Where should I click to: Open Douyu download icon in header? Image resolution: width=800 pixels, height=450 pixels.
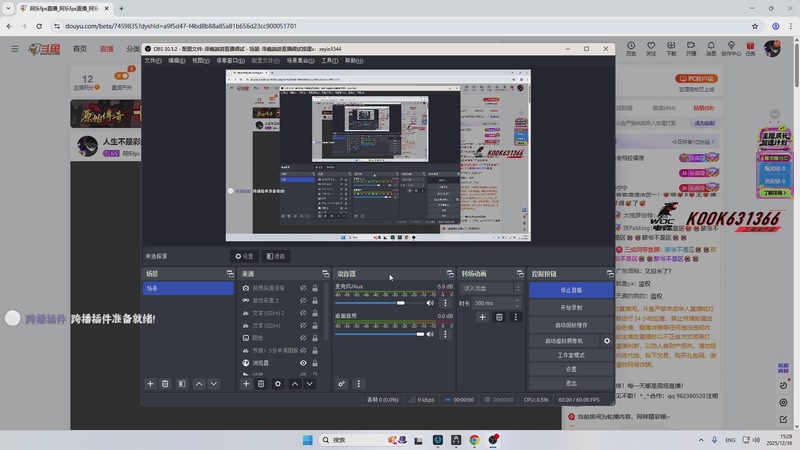point(671,48)
